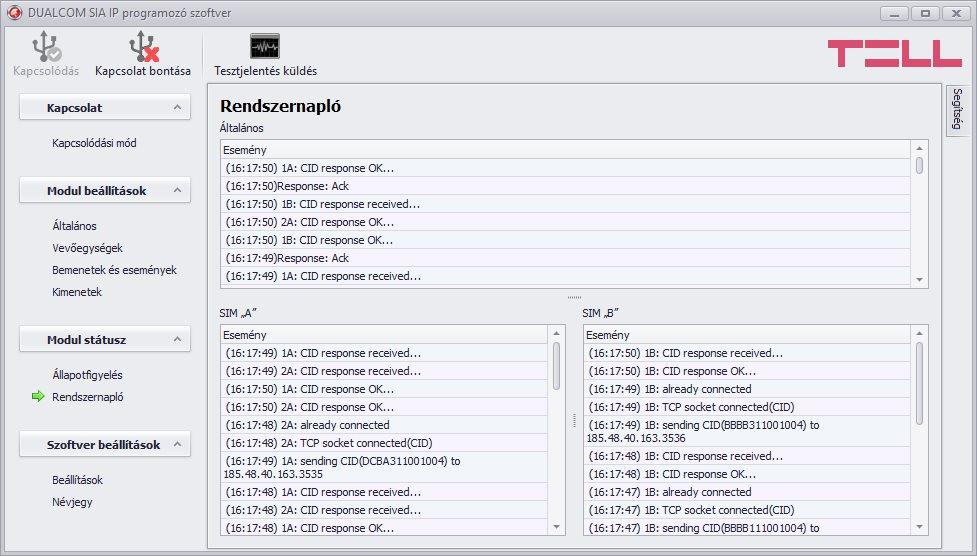This screenshot has height=556, width=977.
Task: Click the SIM B log scrollbar thumb
Action: 919,384
